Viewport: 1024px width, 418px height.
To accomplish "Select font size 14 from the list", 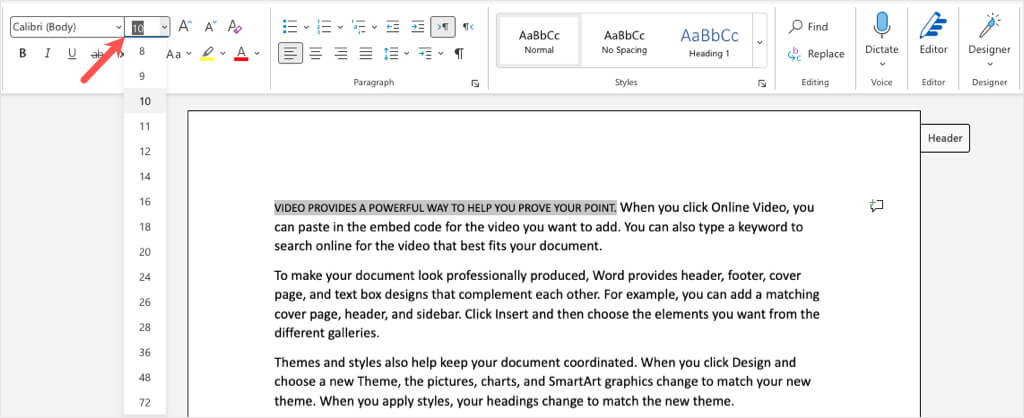I will tap(145, 177).
